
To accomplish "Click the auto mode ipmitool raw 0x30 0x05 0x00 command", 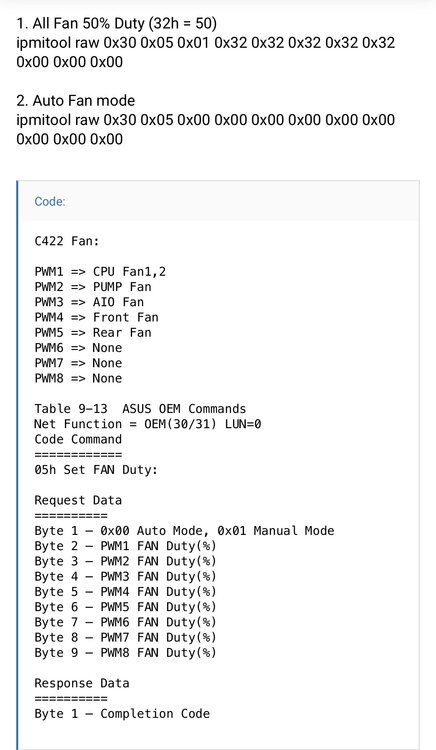I will [x=206, y=129].
